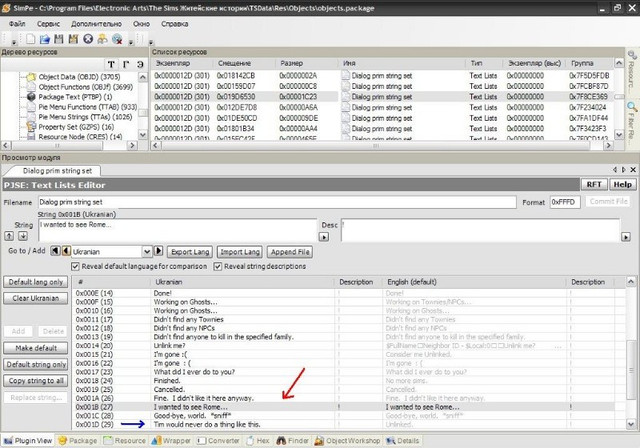Click the Object Data (OBJD) folder icon
Viewport: 640px width, 448px height.
click(x=31, y=77)
